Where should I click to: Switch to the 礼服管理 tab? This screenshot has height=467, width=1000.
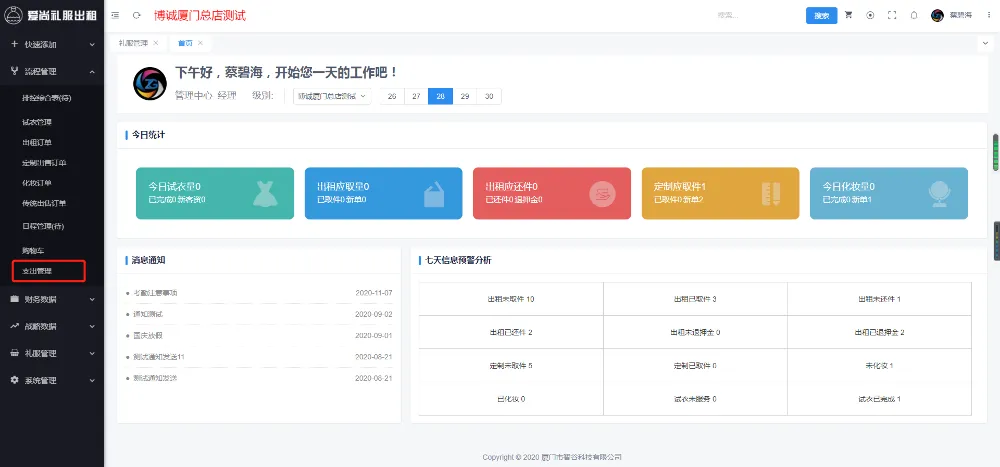(132, 43)
